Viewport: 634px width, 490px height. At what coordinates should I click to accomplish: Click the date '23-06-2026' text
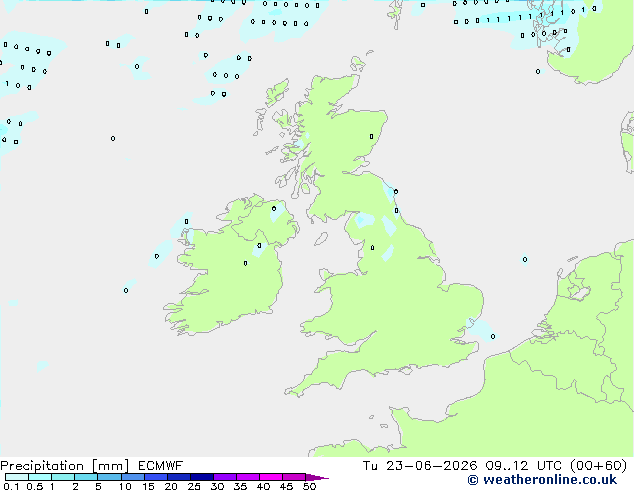(431, 466)
